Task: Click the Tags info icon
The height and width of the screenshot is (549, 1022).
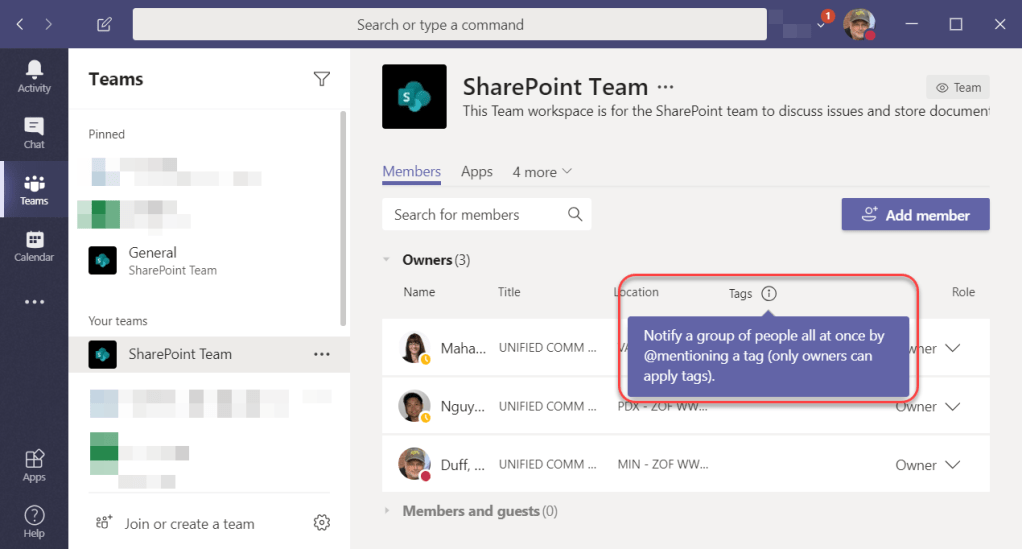Action: (769, 293)
